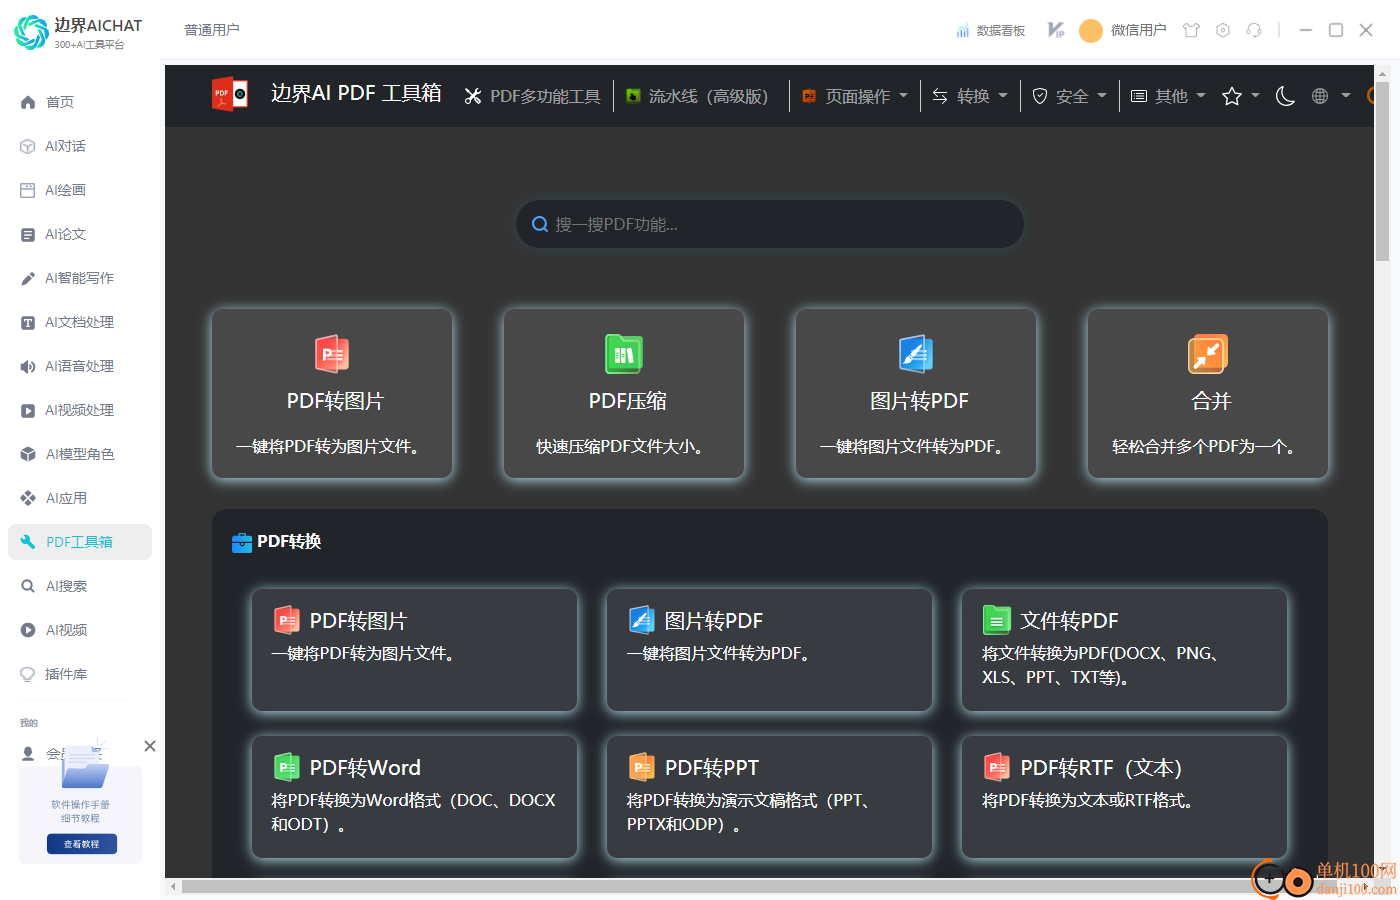1400x900 pixels.
Task: Open the 数据看板 data dashboard
Action: pyautogui.click(x=991, y=31)
